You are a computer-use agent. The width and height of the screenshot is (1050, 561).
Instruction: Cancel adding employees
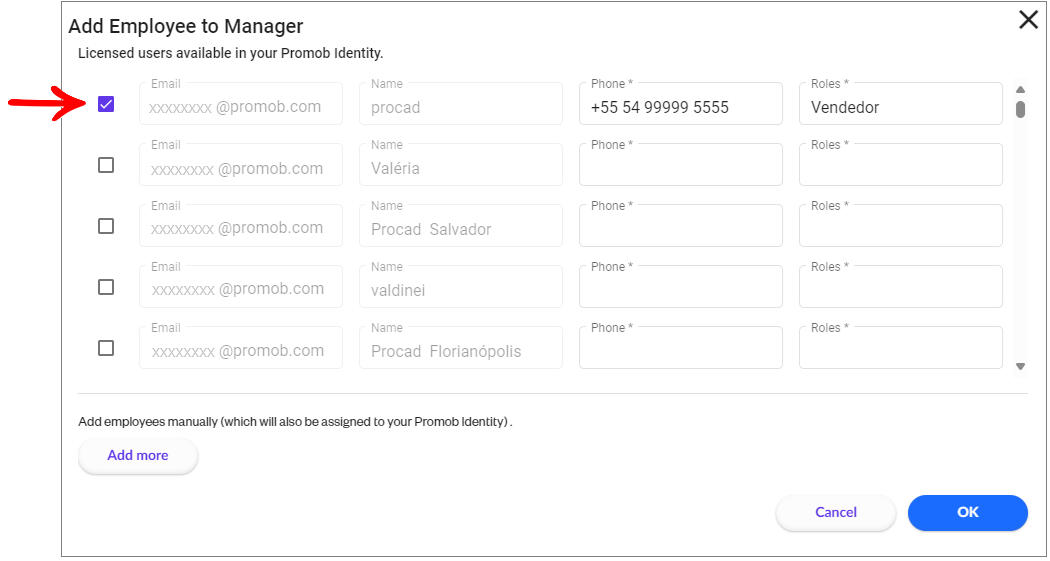(x=836, y=513)
